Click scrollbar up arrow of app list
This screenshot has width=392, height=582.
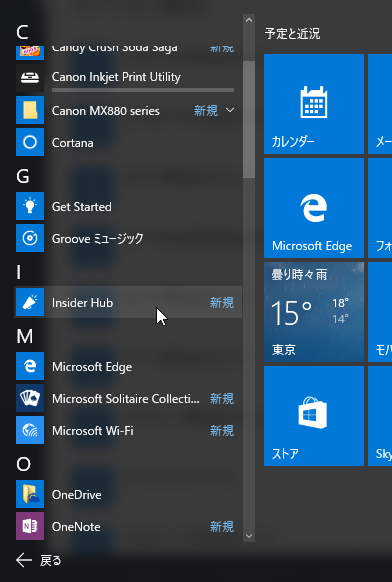pyautogui.click(x=249, y=20)
